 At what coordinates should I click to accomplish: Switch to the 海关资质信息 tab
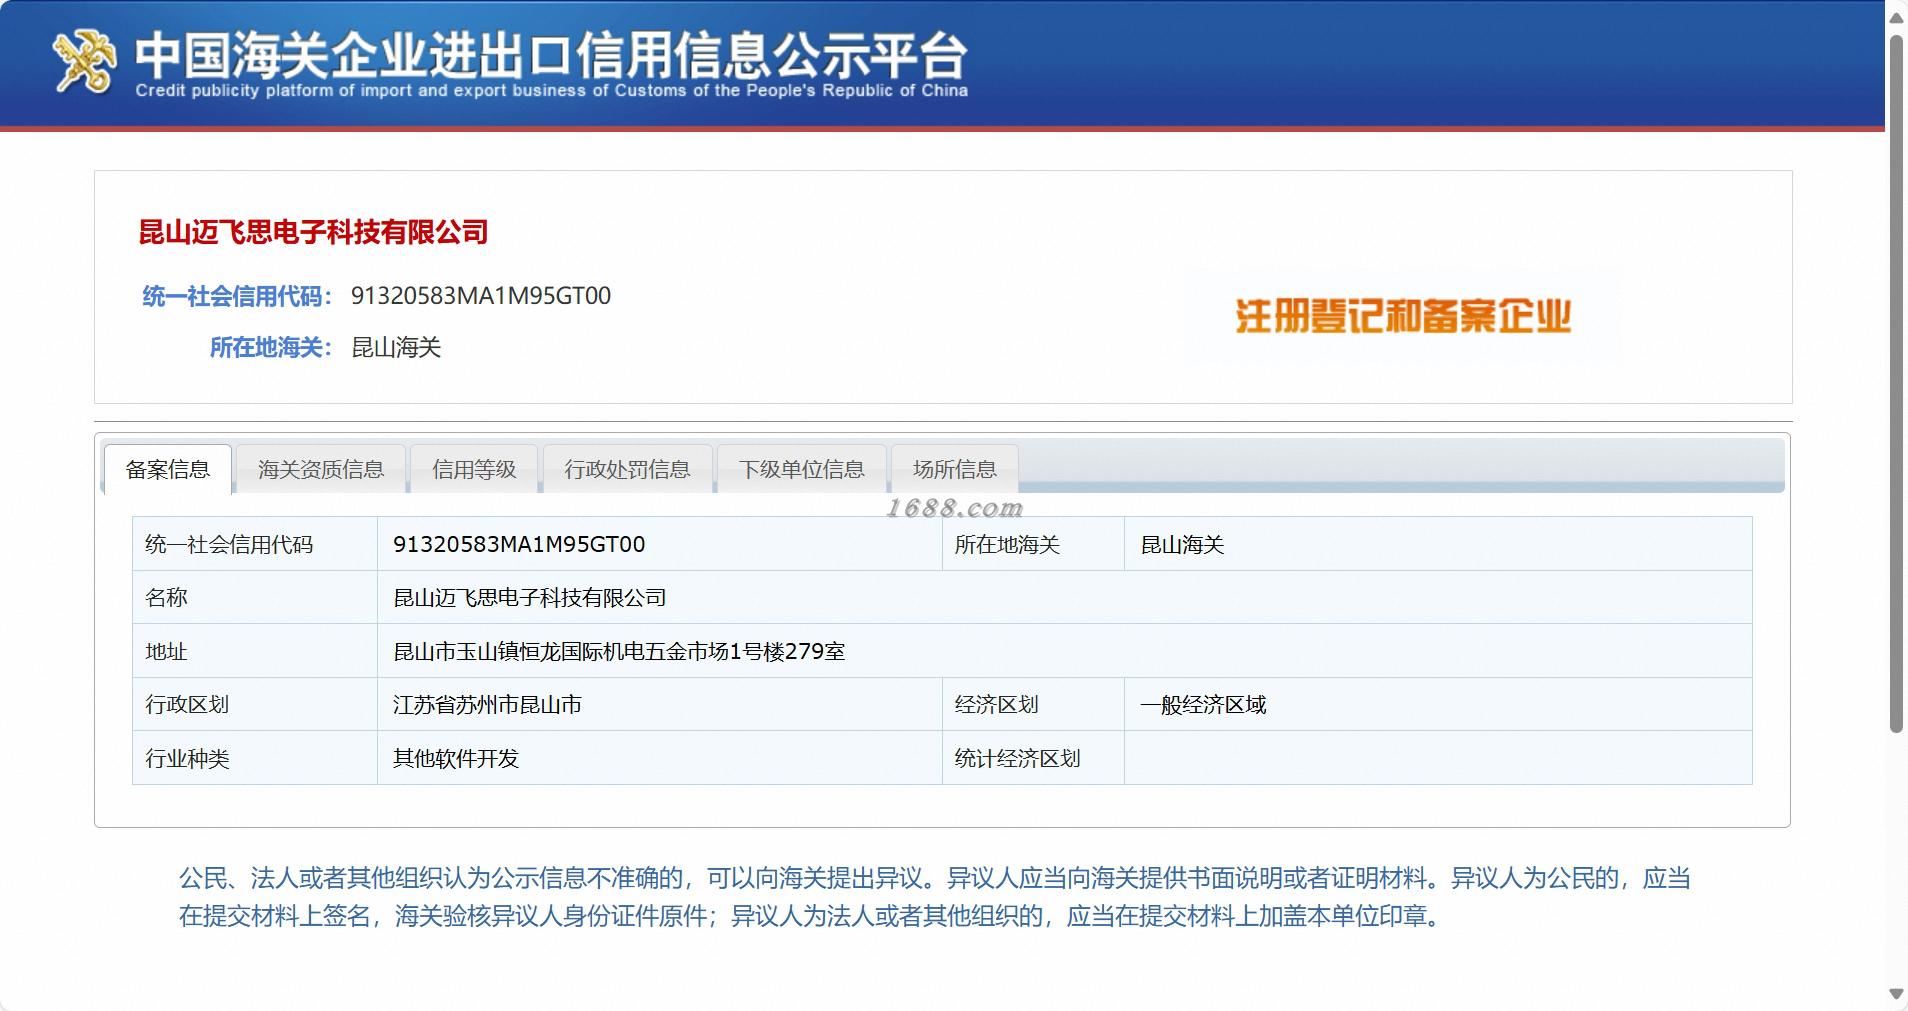pyautogui.click(x=321, y=469)
